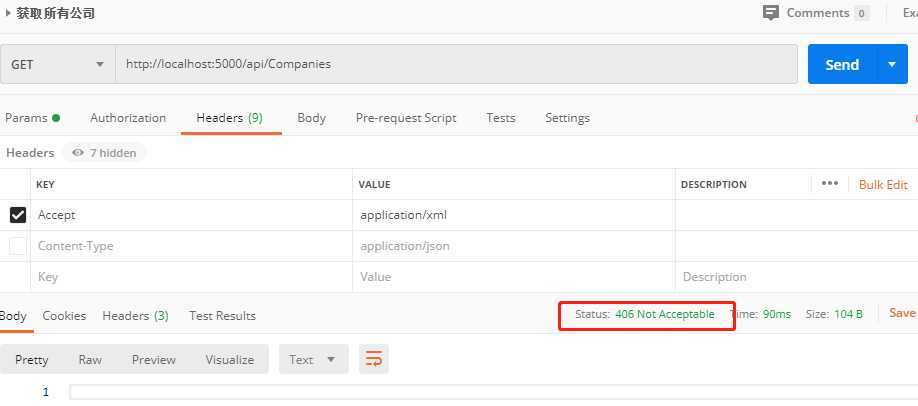This screenshot has width=918, height=406.
Task: Toggle the line wrap icon
Action: tap(374, 359)
